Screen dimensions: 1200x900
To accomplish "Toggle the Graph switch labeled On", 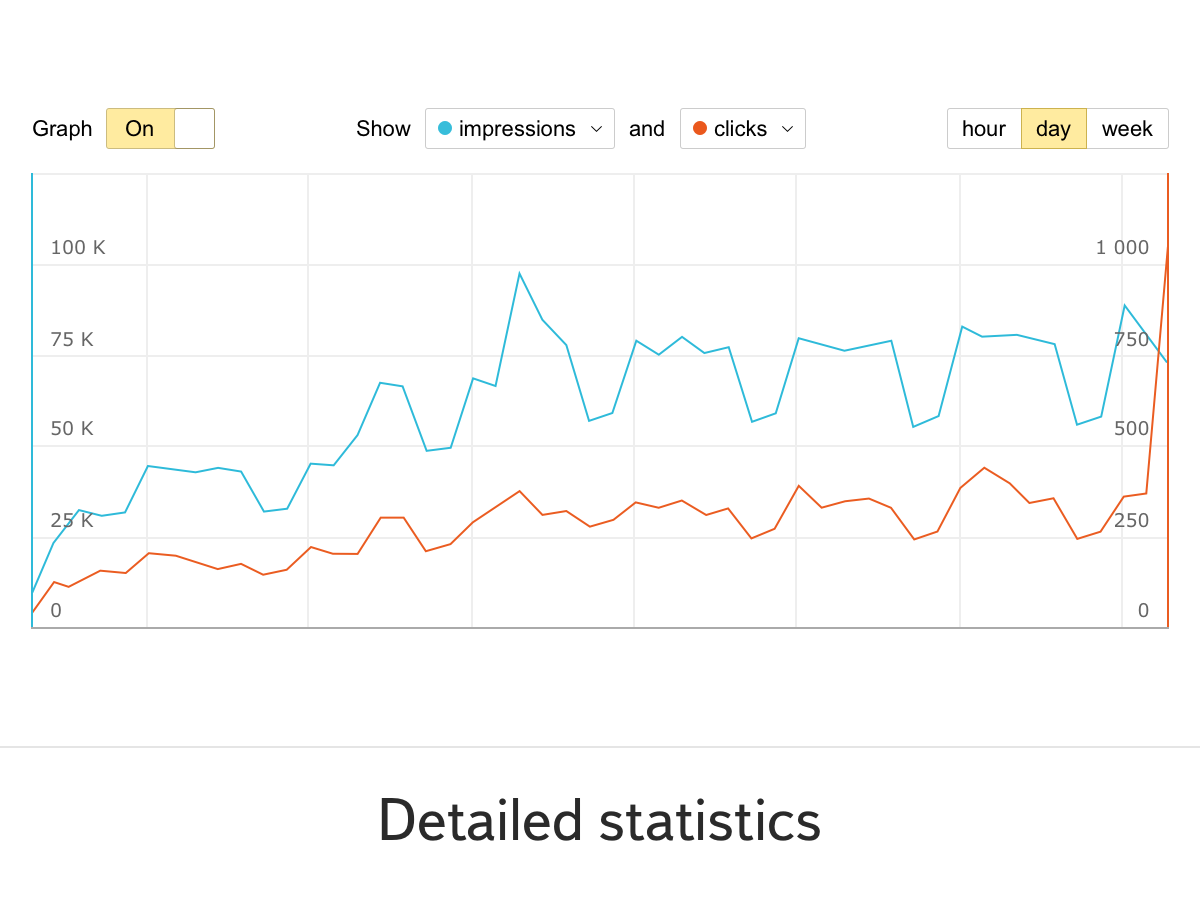I will pos(140,129).
